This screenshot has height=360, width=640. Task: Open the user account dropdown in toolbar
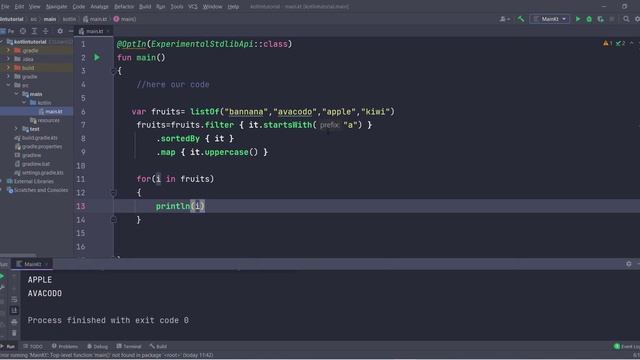(505, 19)
